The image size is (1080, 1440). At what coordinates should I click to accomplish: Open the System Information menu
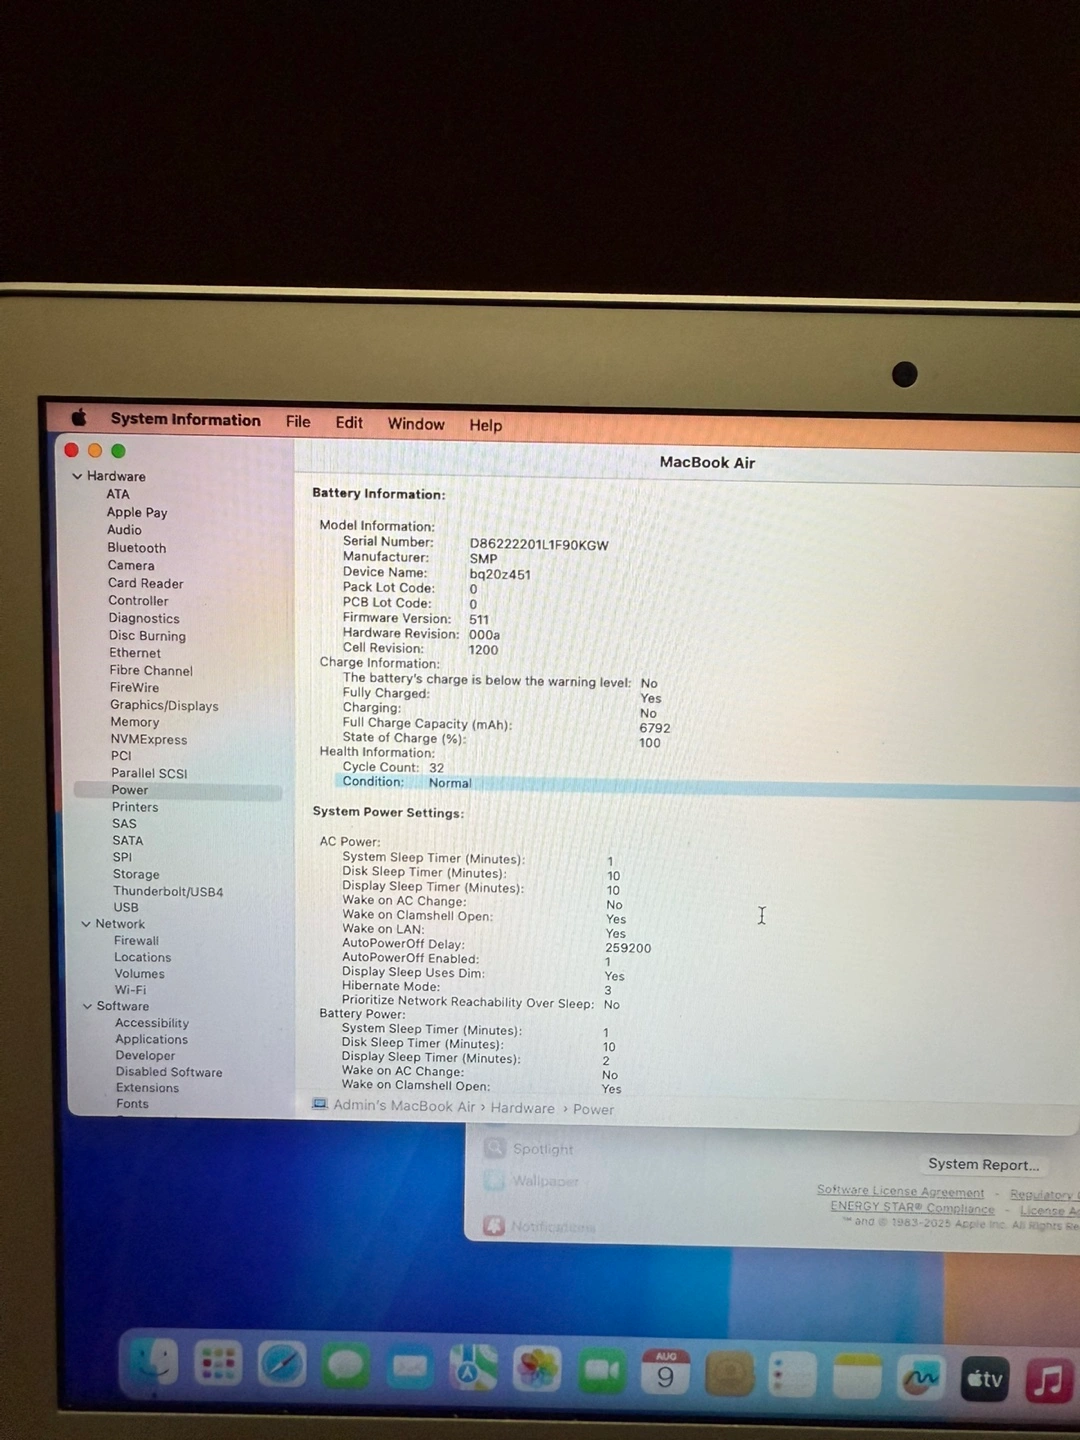(185, 420)
